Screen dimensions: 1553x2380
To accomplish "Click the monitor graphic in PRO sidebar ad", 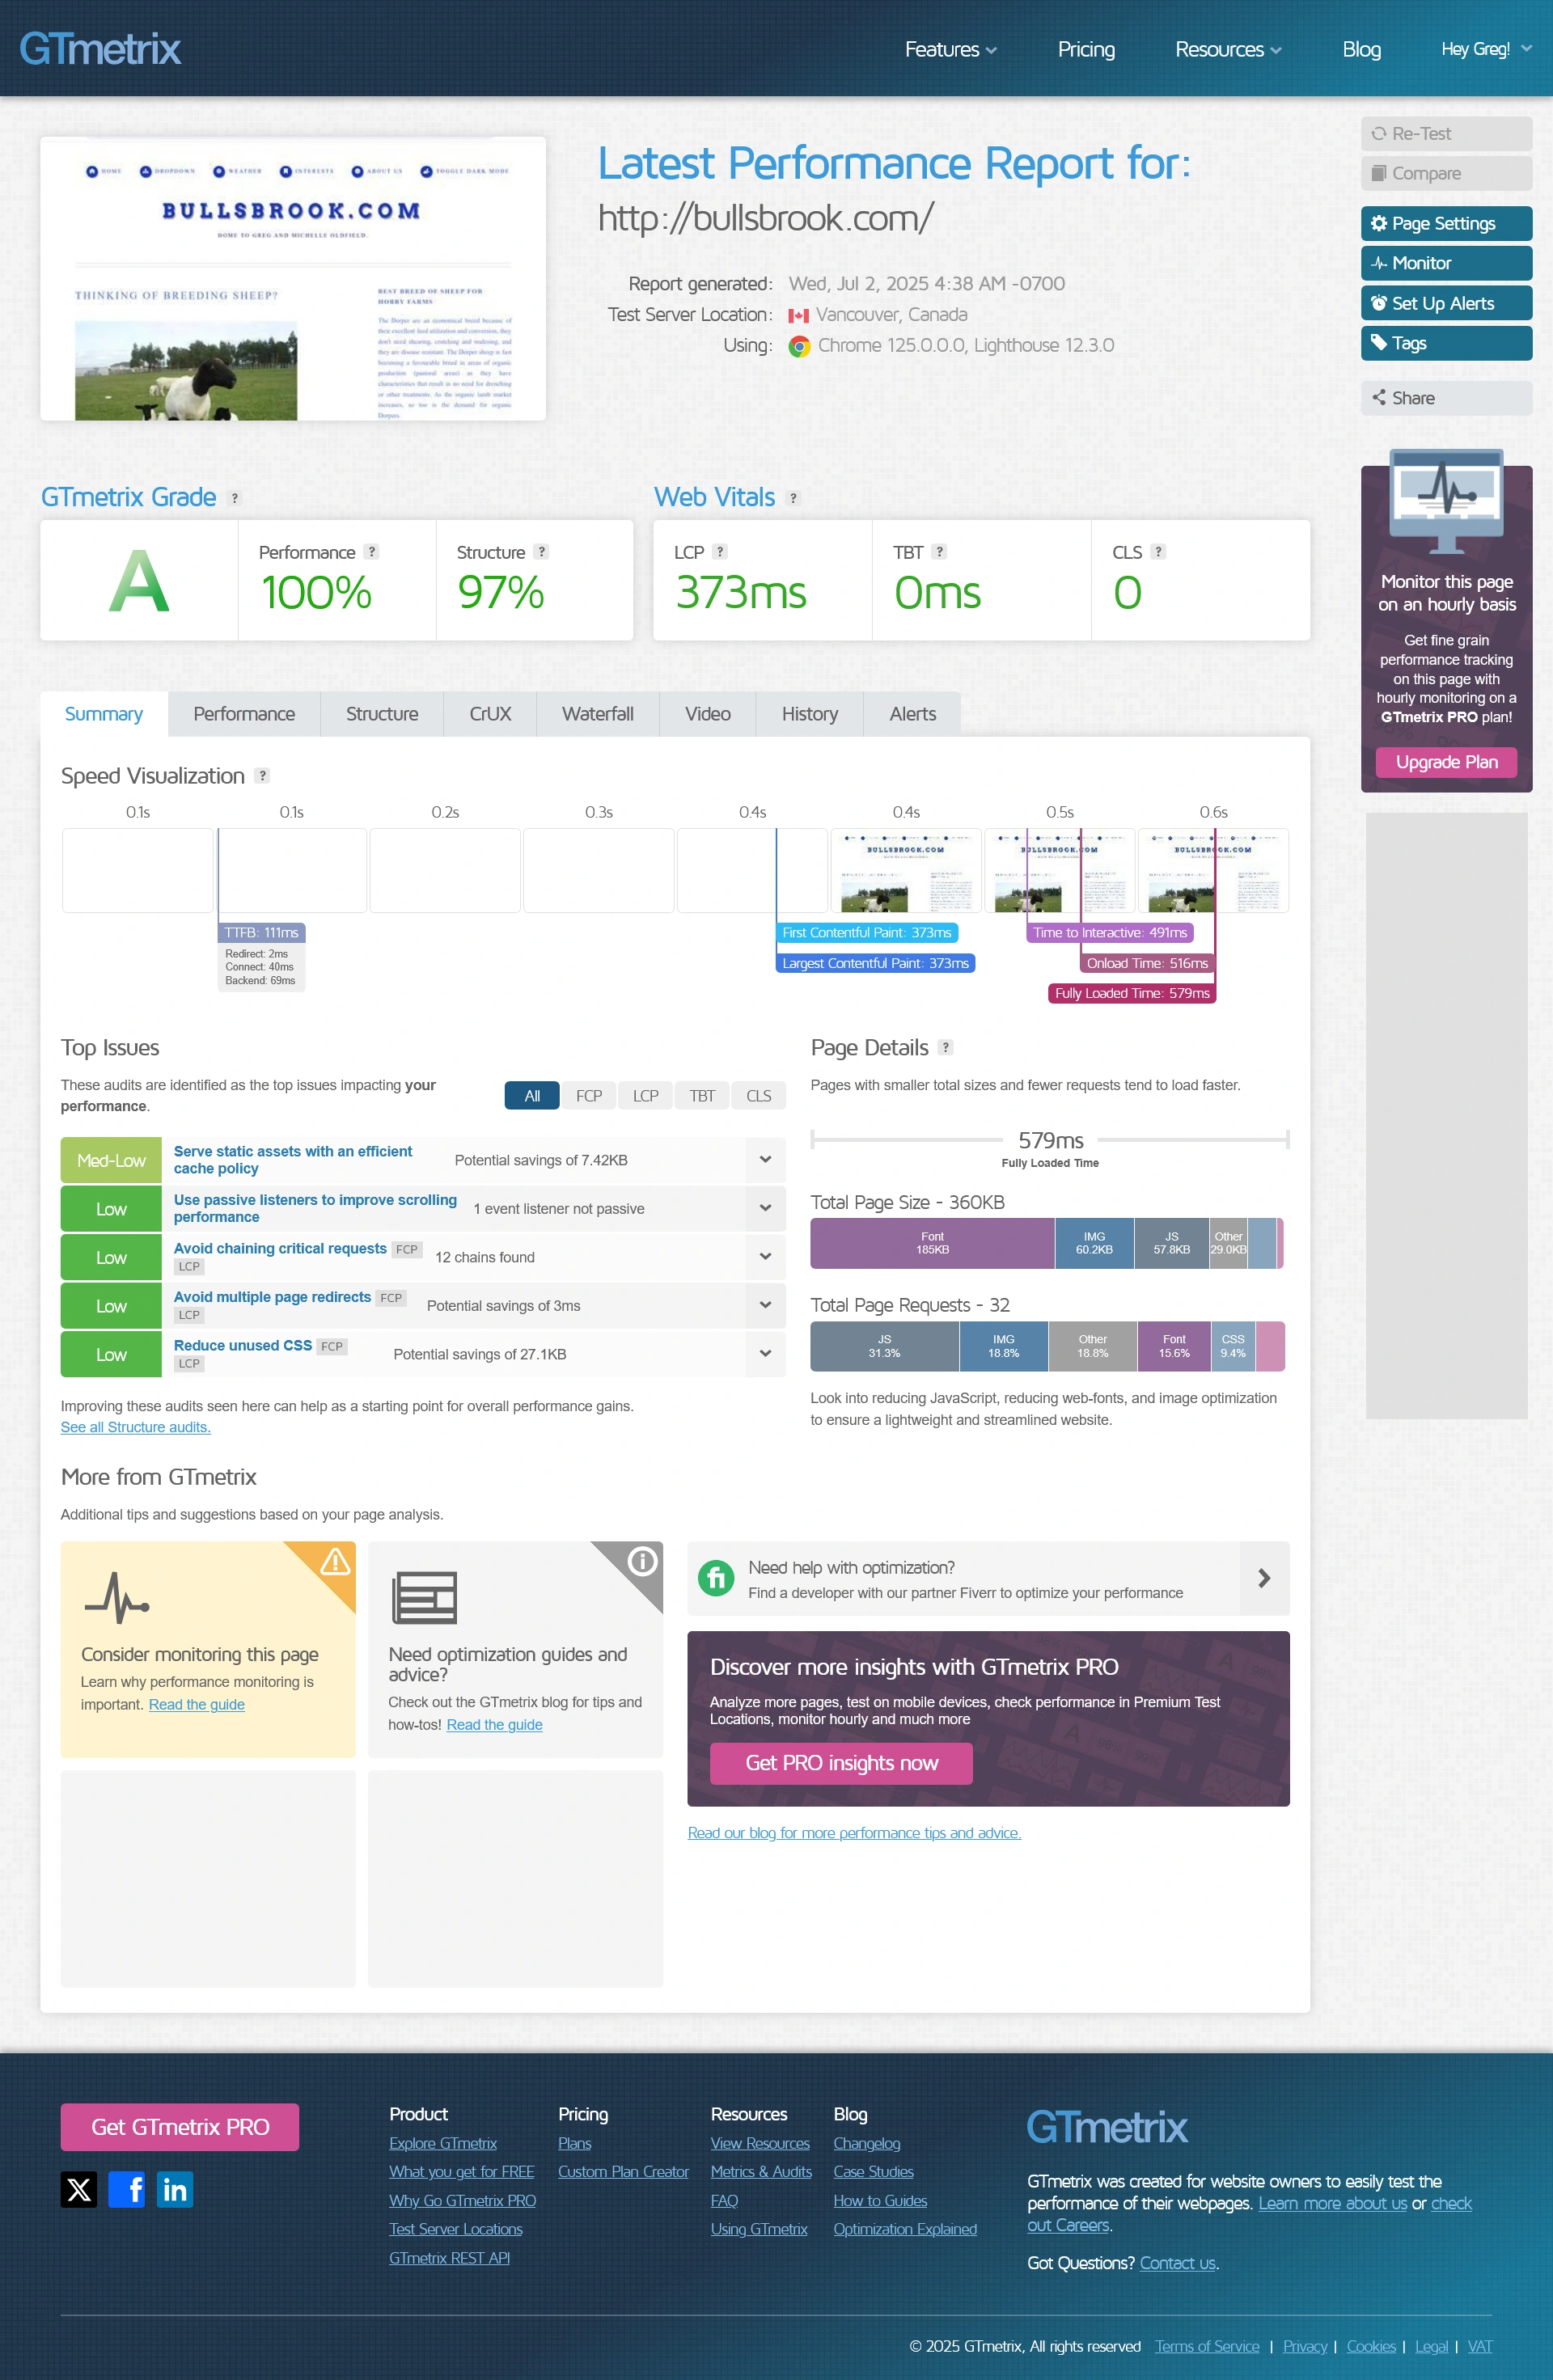I will click(x=1446, y=500).
